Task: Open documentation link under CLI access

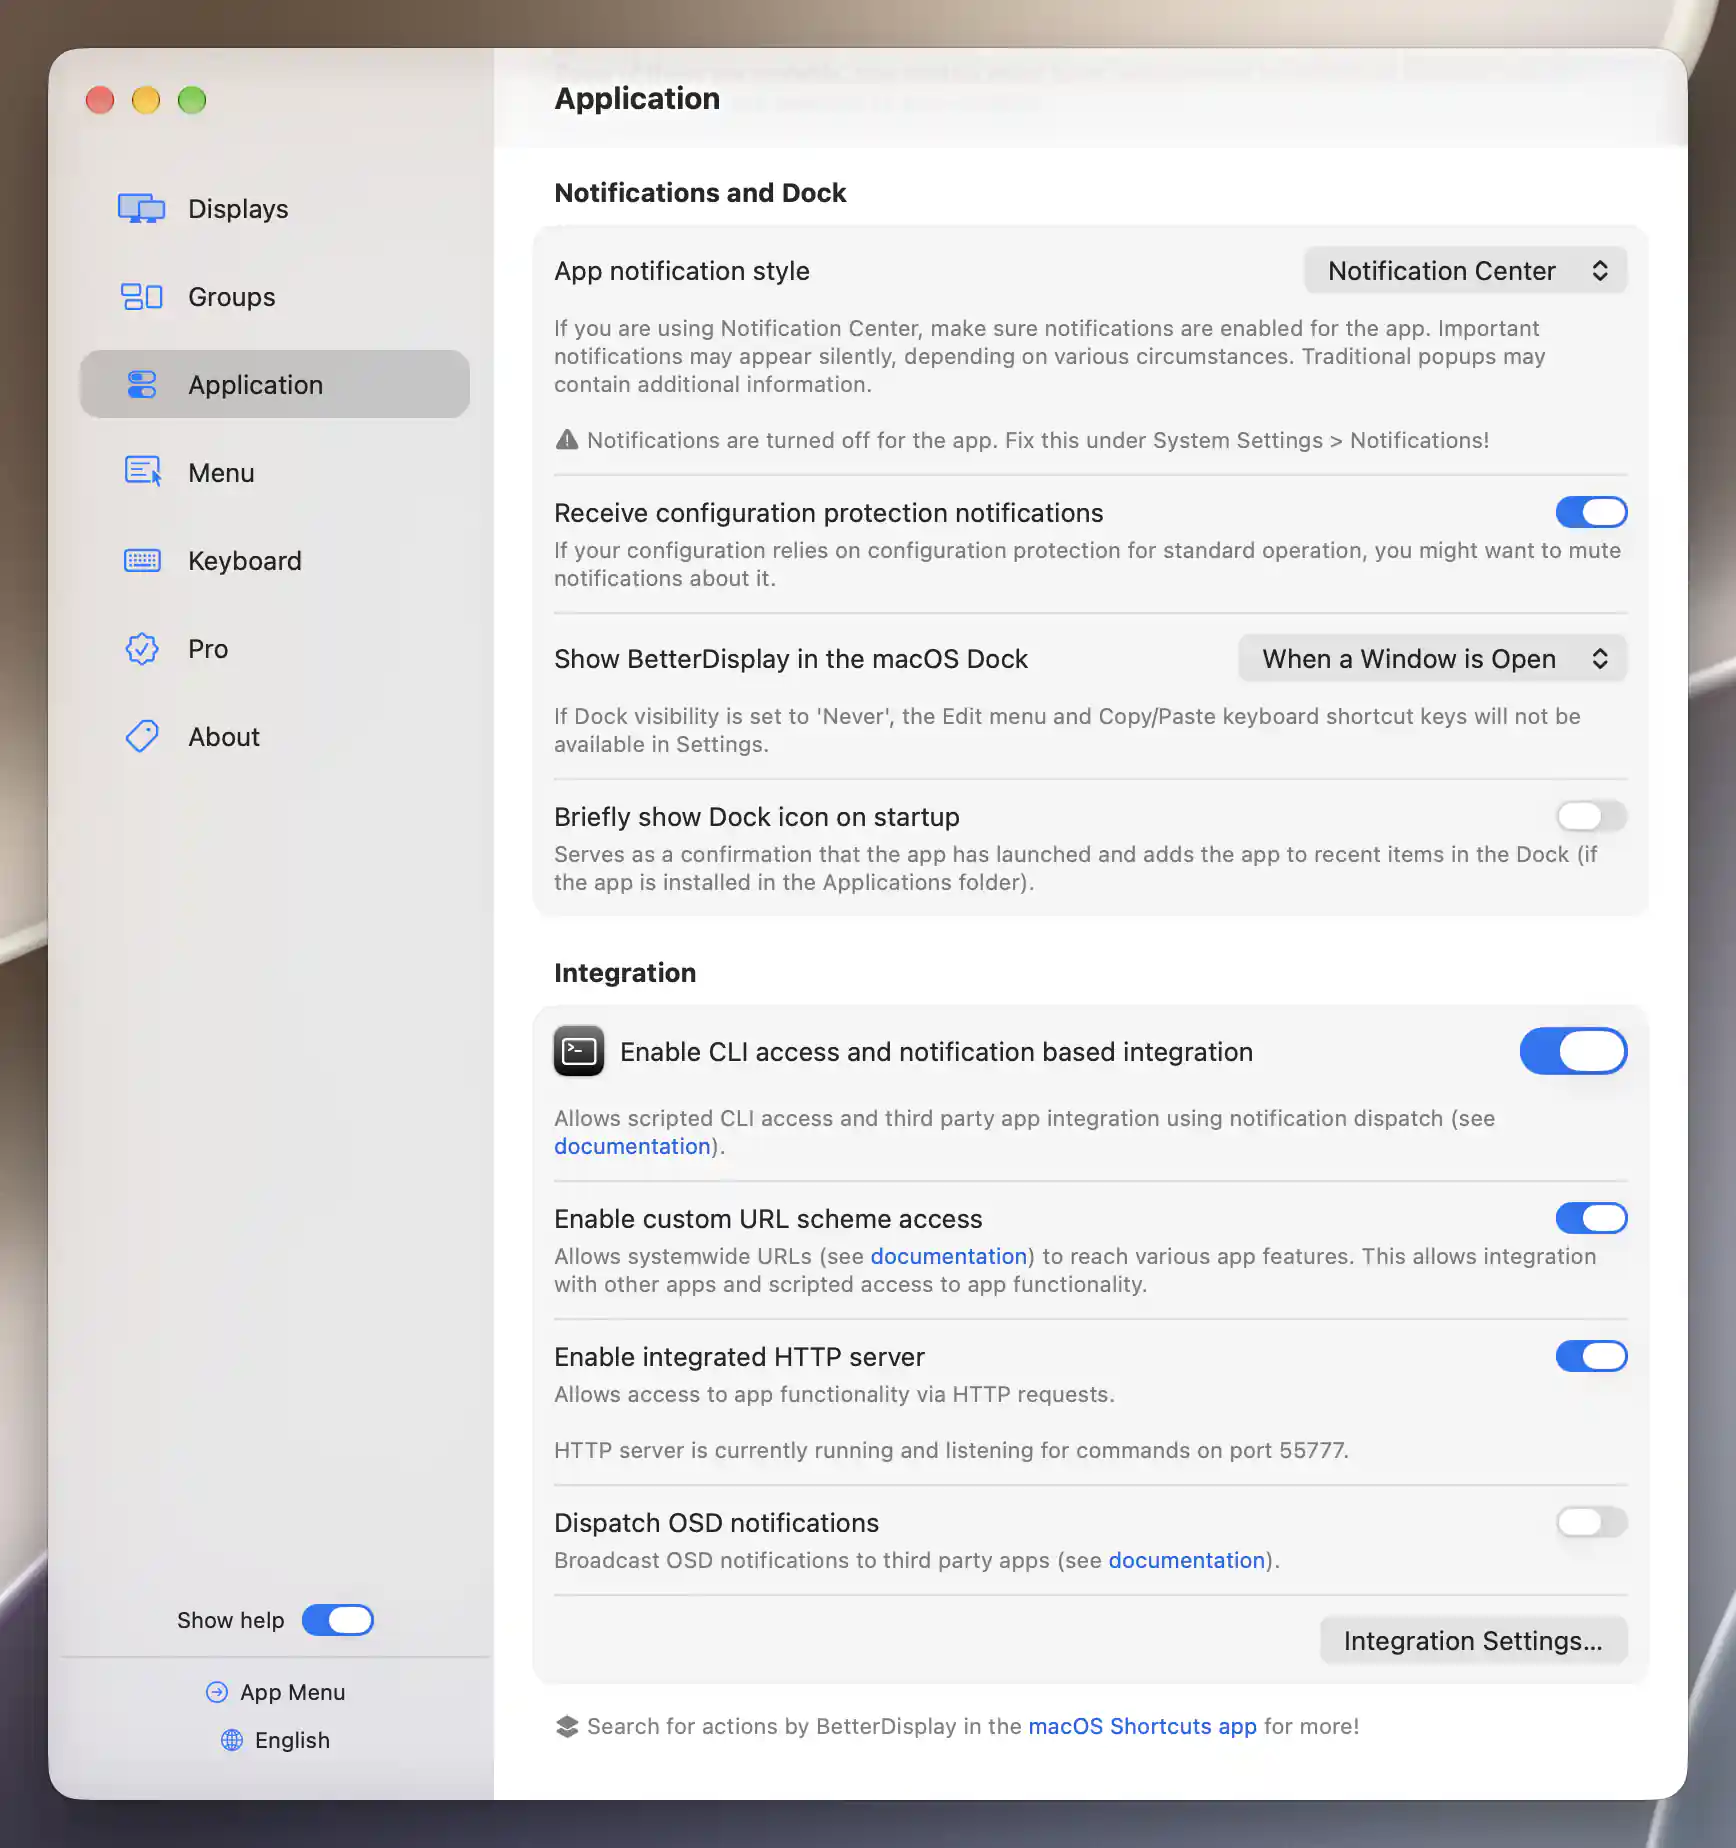Action: (x=632, y=1146)
